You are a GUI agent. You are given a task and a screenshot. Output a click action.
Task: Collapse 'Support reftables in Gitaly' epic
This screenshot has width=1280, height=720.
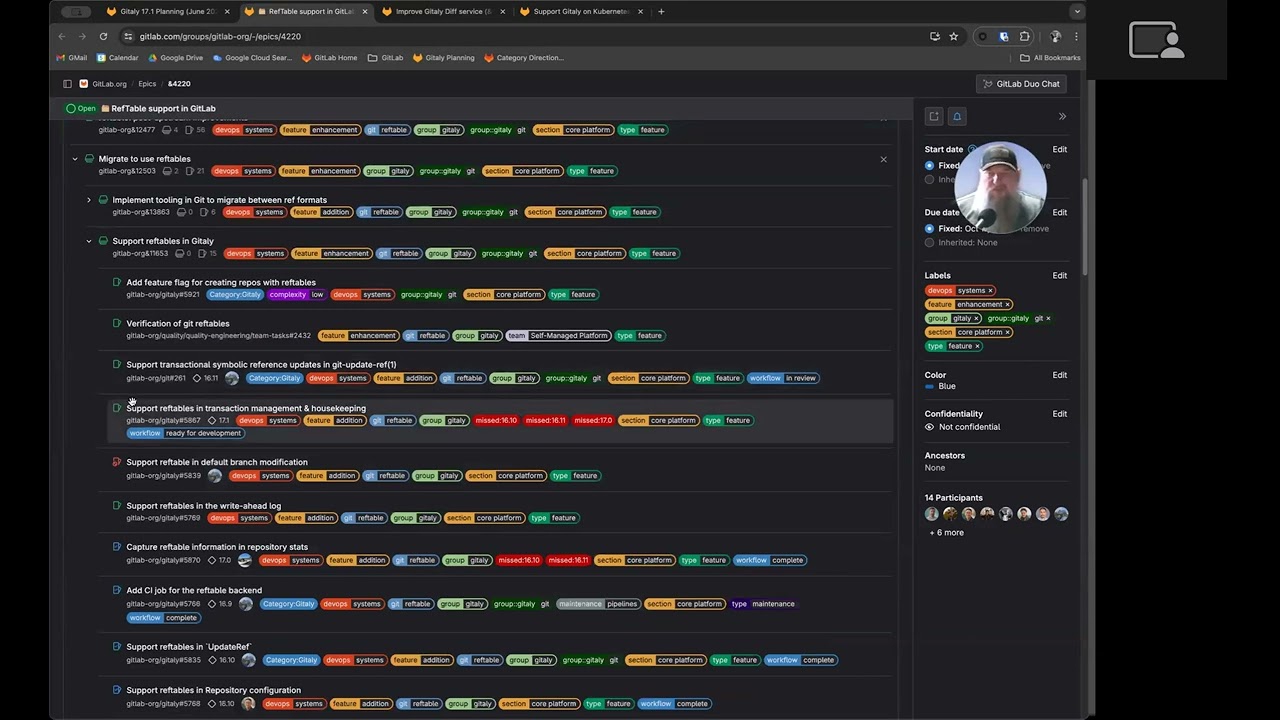(x=89, y=241)
